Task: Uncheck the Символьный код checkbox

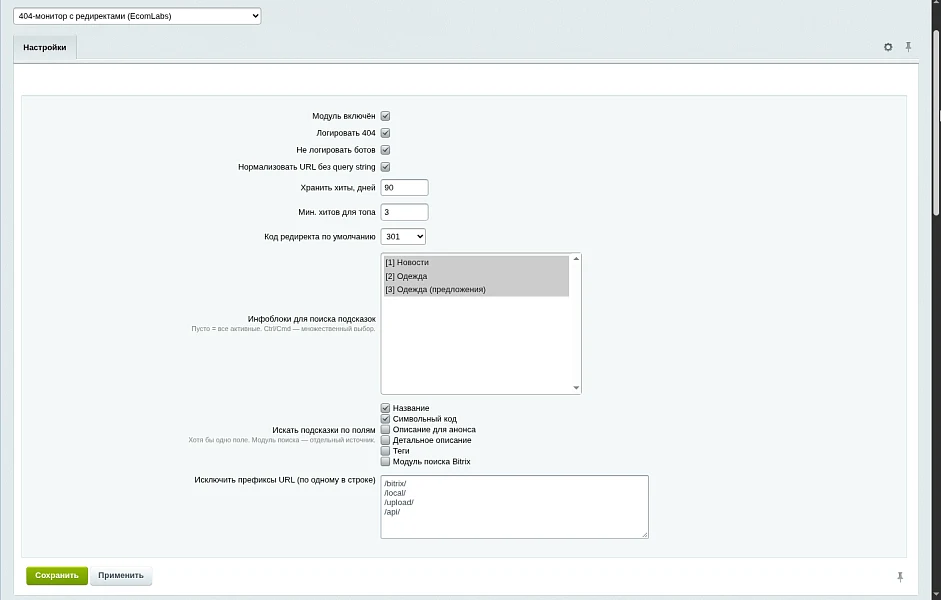Action: click(x=385, y=419)
